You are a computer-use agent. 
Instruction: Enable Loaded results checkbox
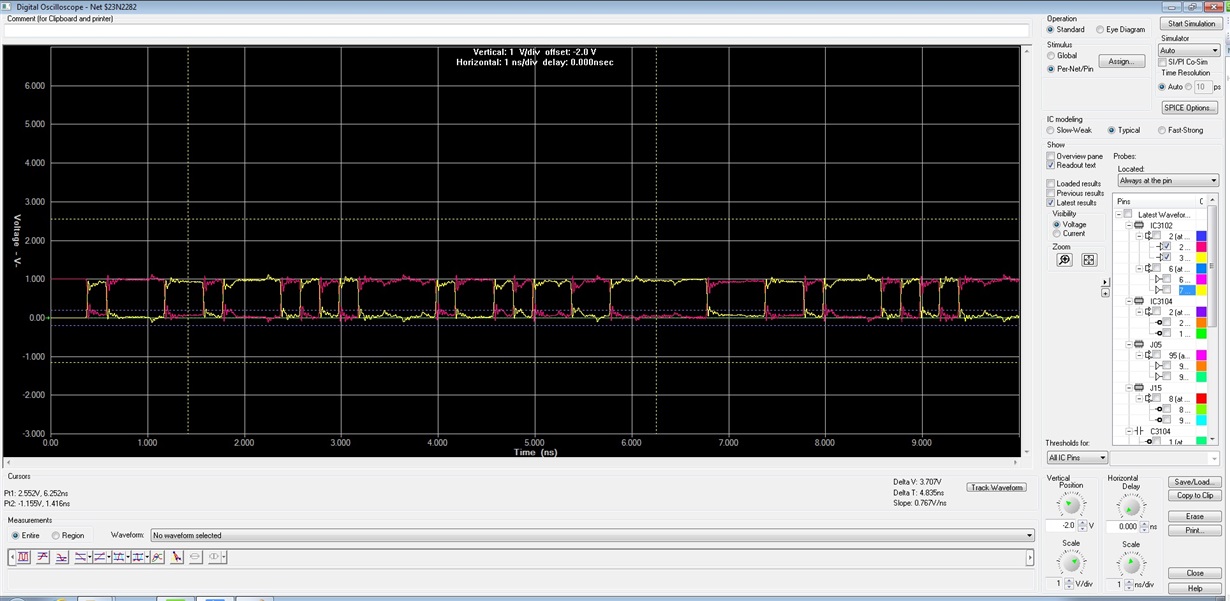(1051, 184)
